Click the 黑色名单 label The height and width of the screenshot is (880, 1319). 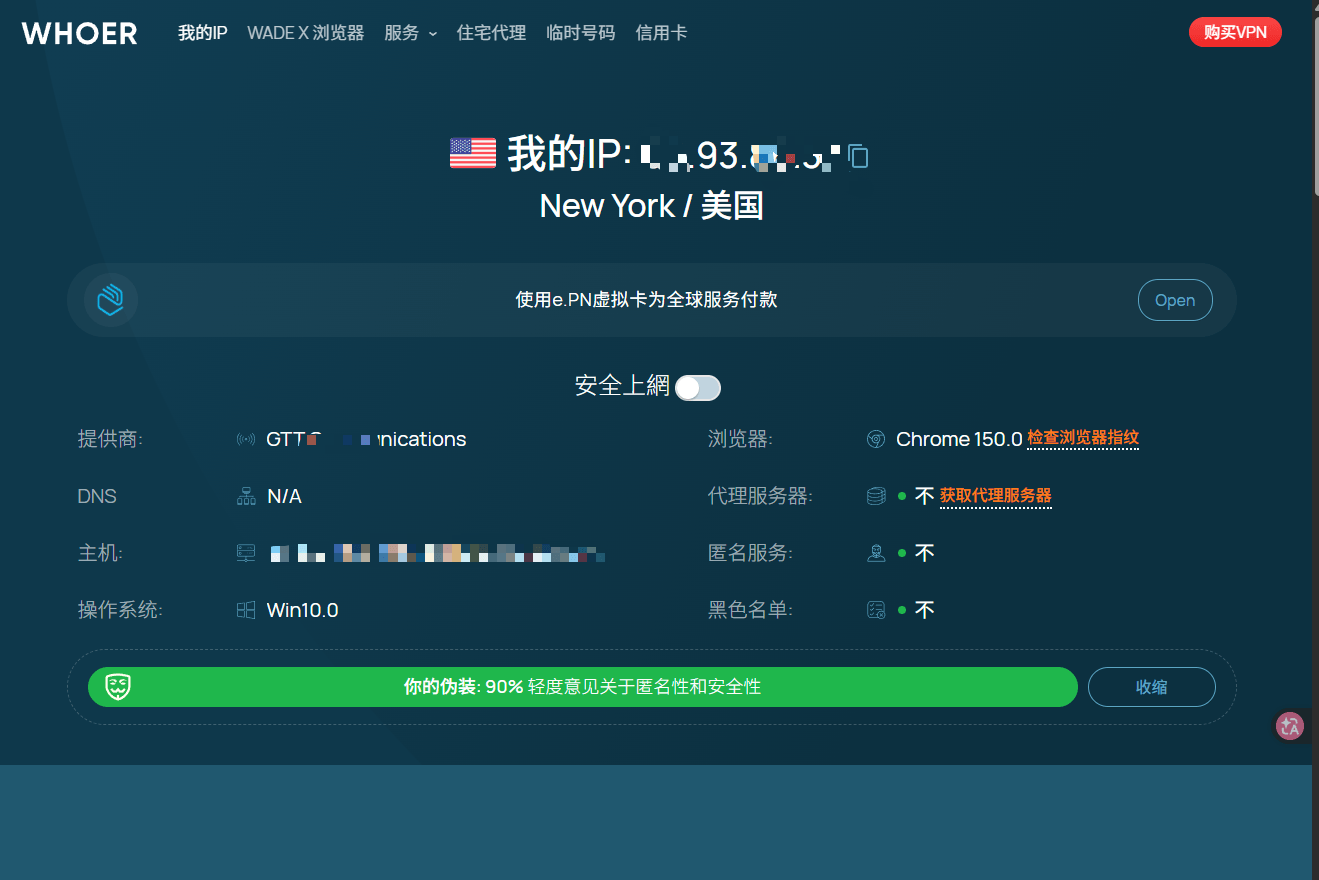coord(750,610)
